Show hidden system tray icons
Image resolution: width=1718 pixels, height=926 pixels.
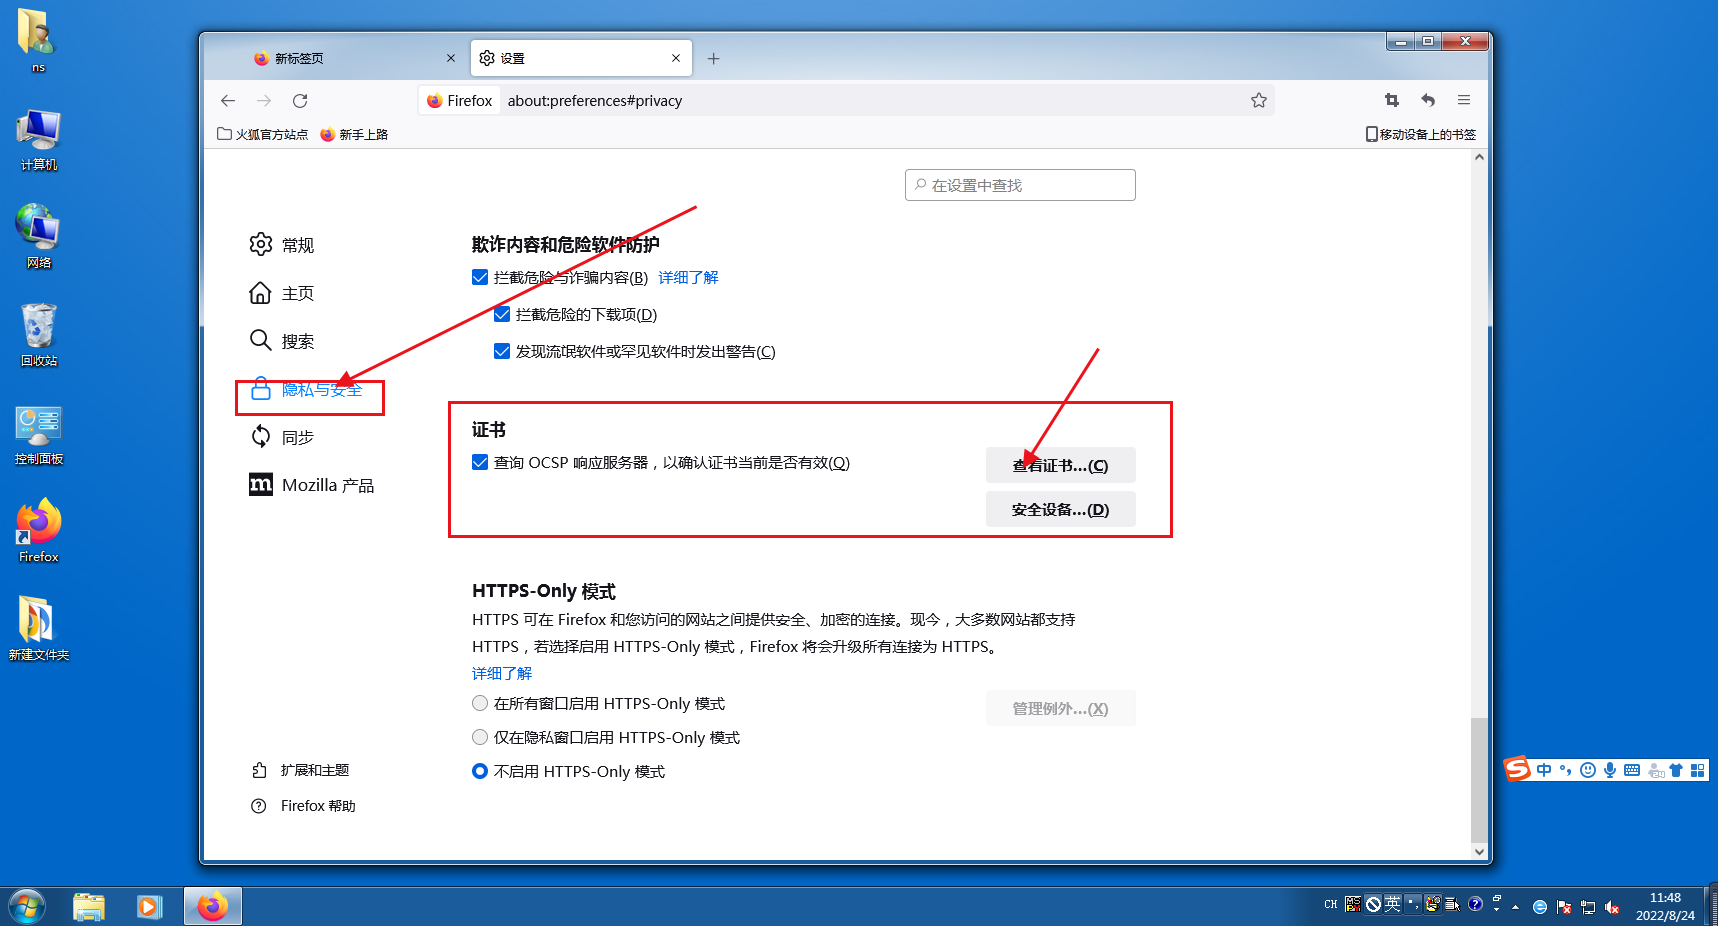pyautogui.click(x=1516, y=907)
